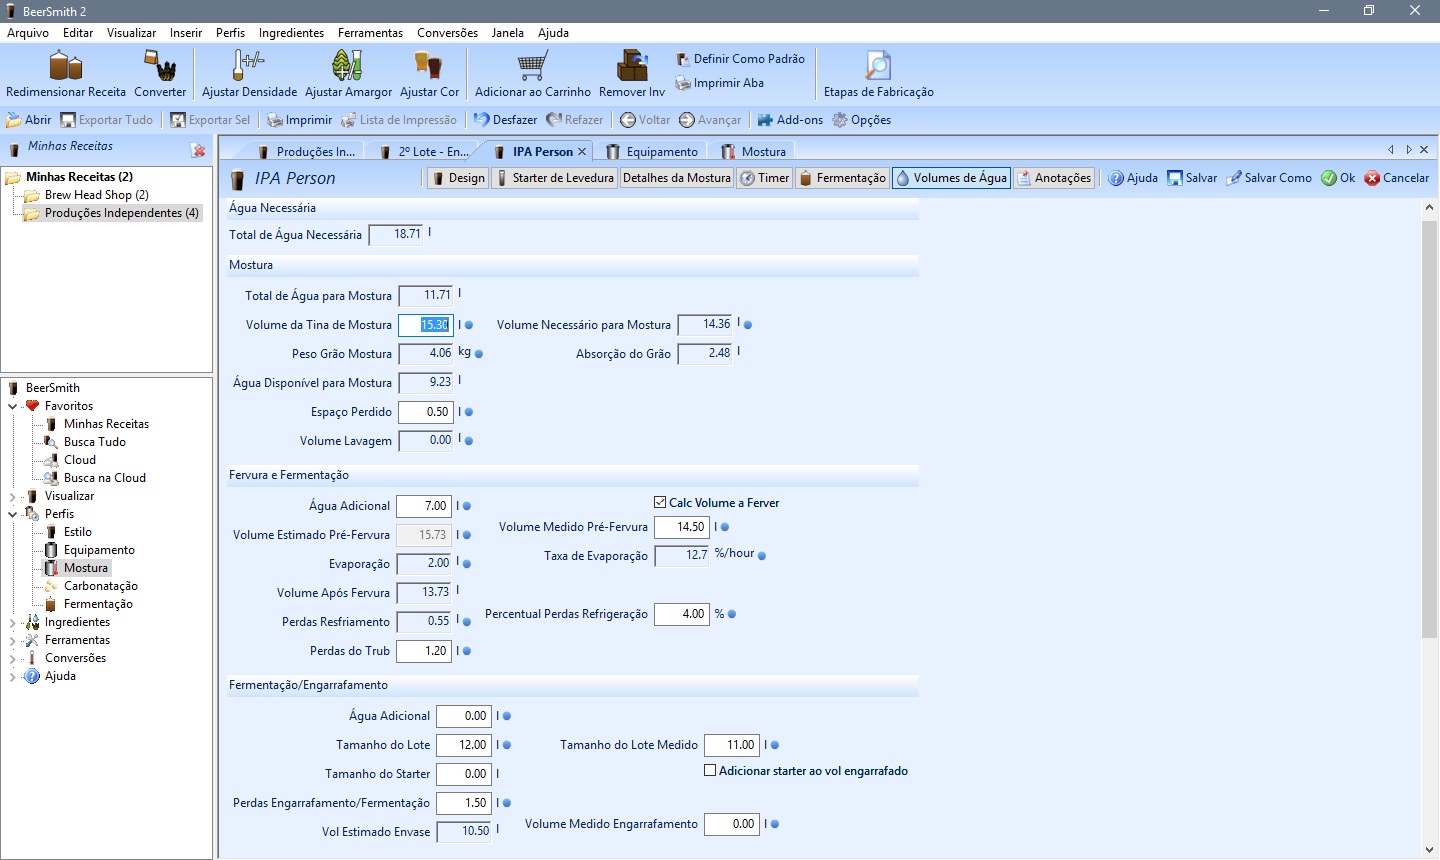Select Volumes de Água section
Viewport: 1440px width, 860px height.
coord(951,178)
